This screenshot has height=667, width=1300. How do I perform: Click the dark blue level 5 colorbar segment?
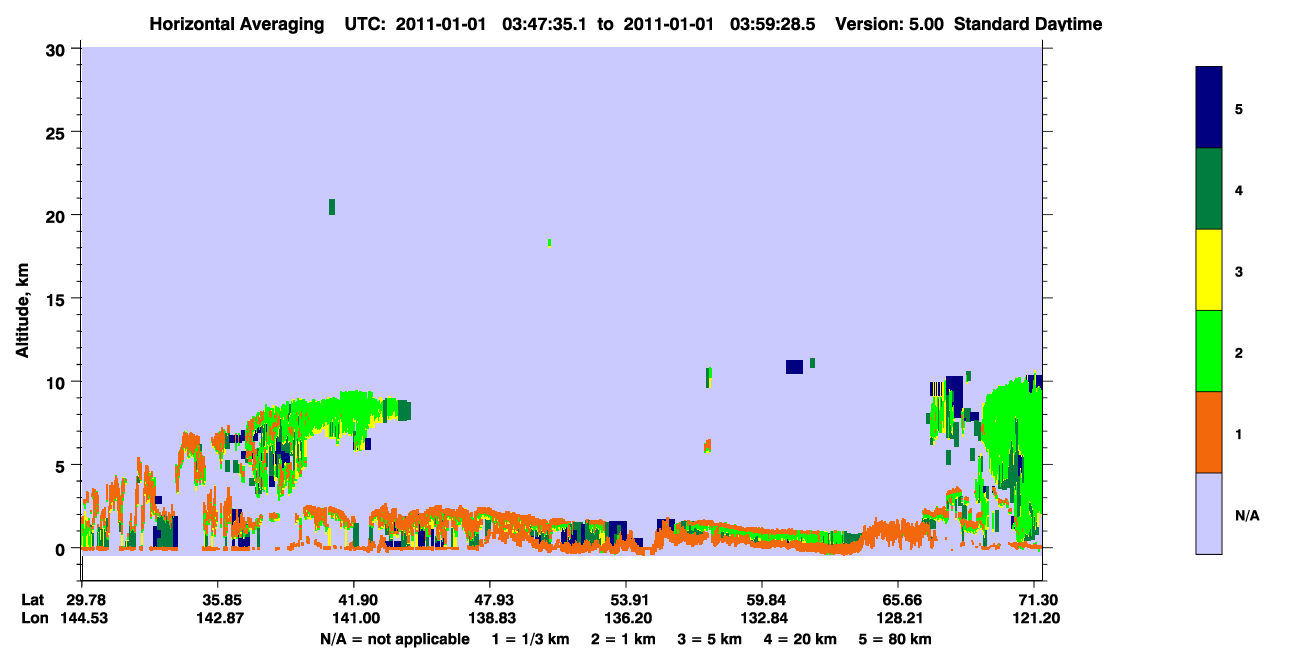[x=1209, y=107]
